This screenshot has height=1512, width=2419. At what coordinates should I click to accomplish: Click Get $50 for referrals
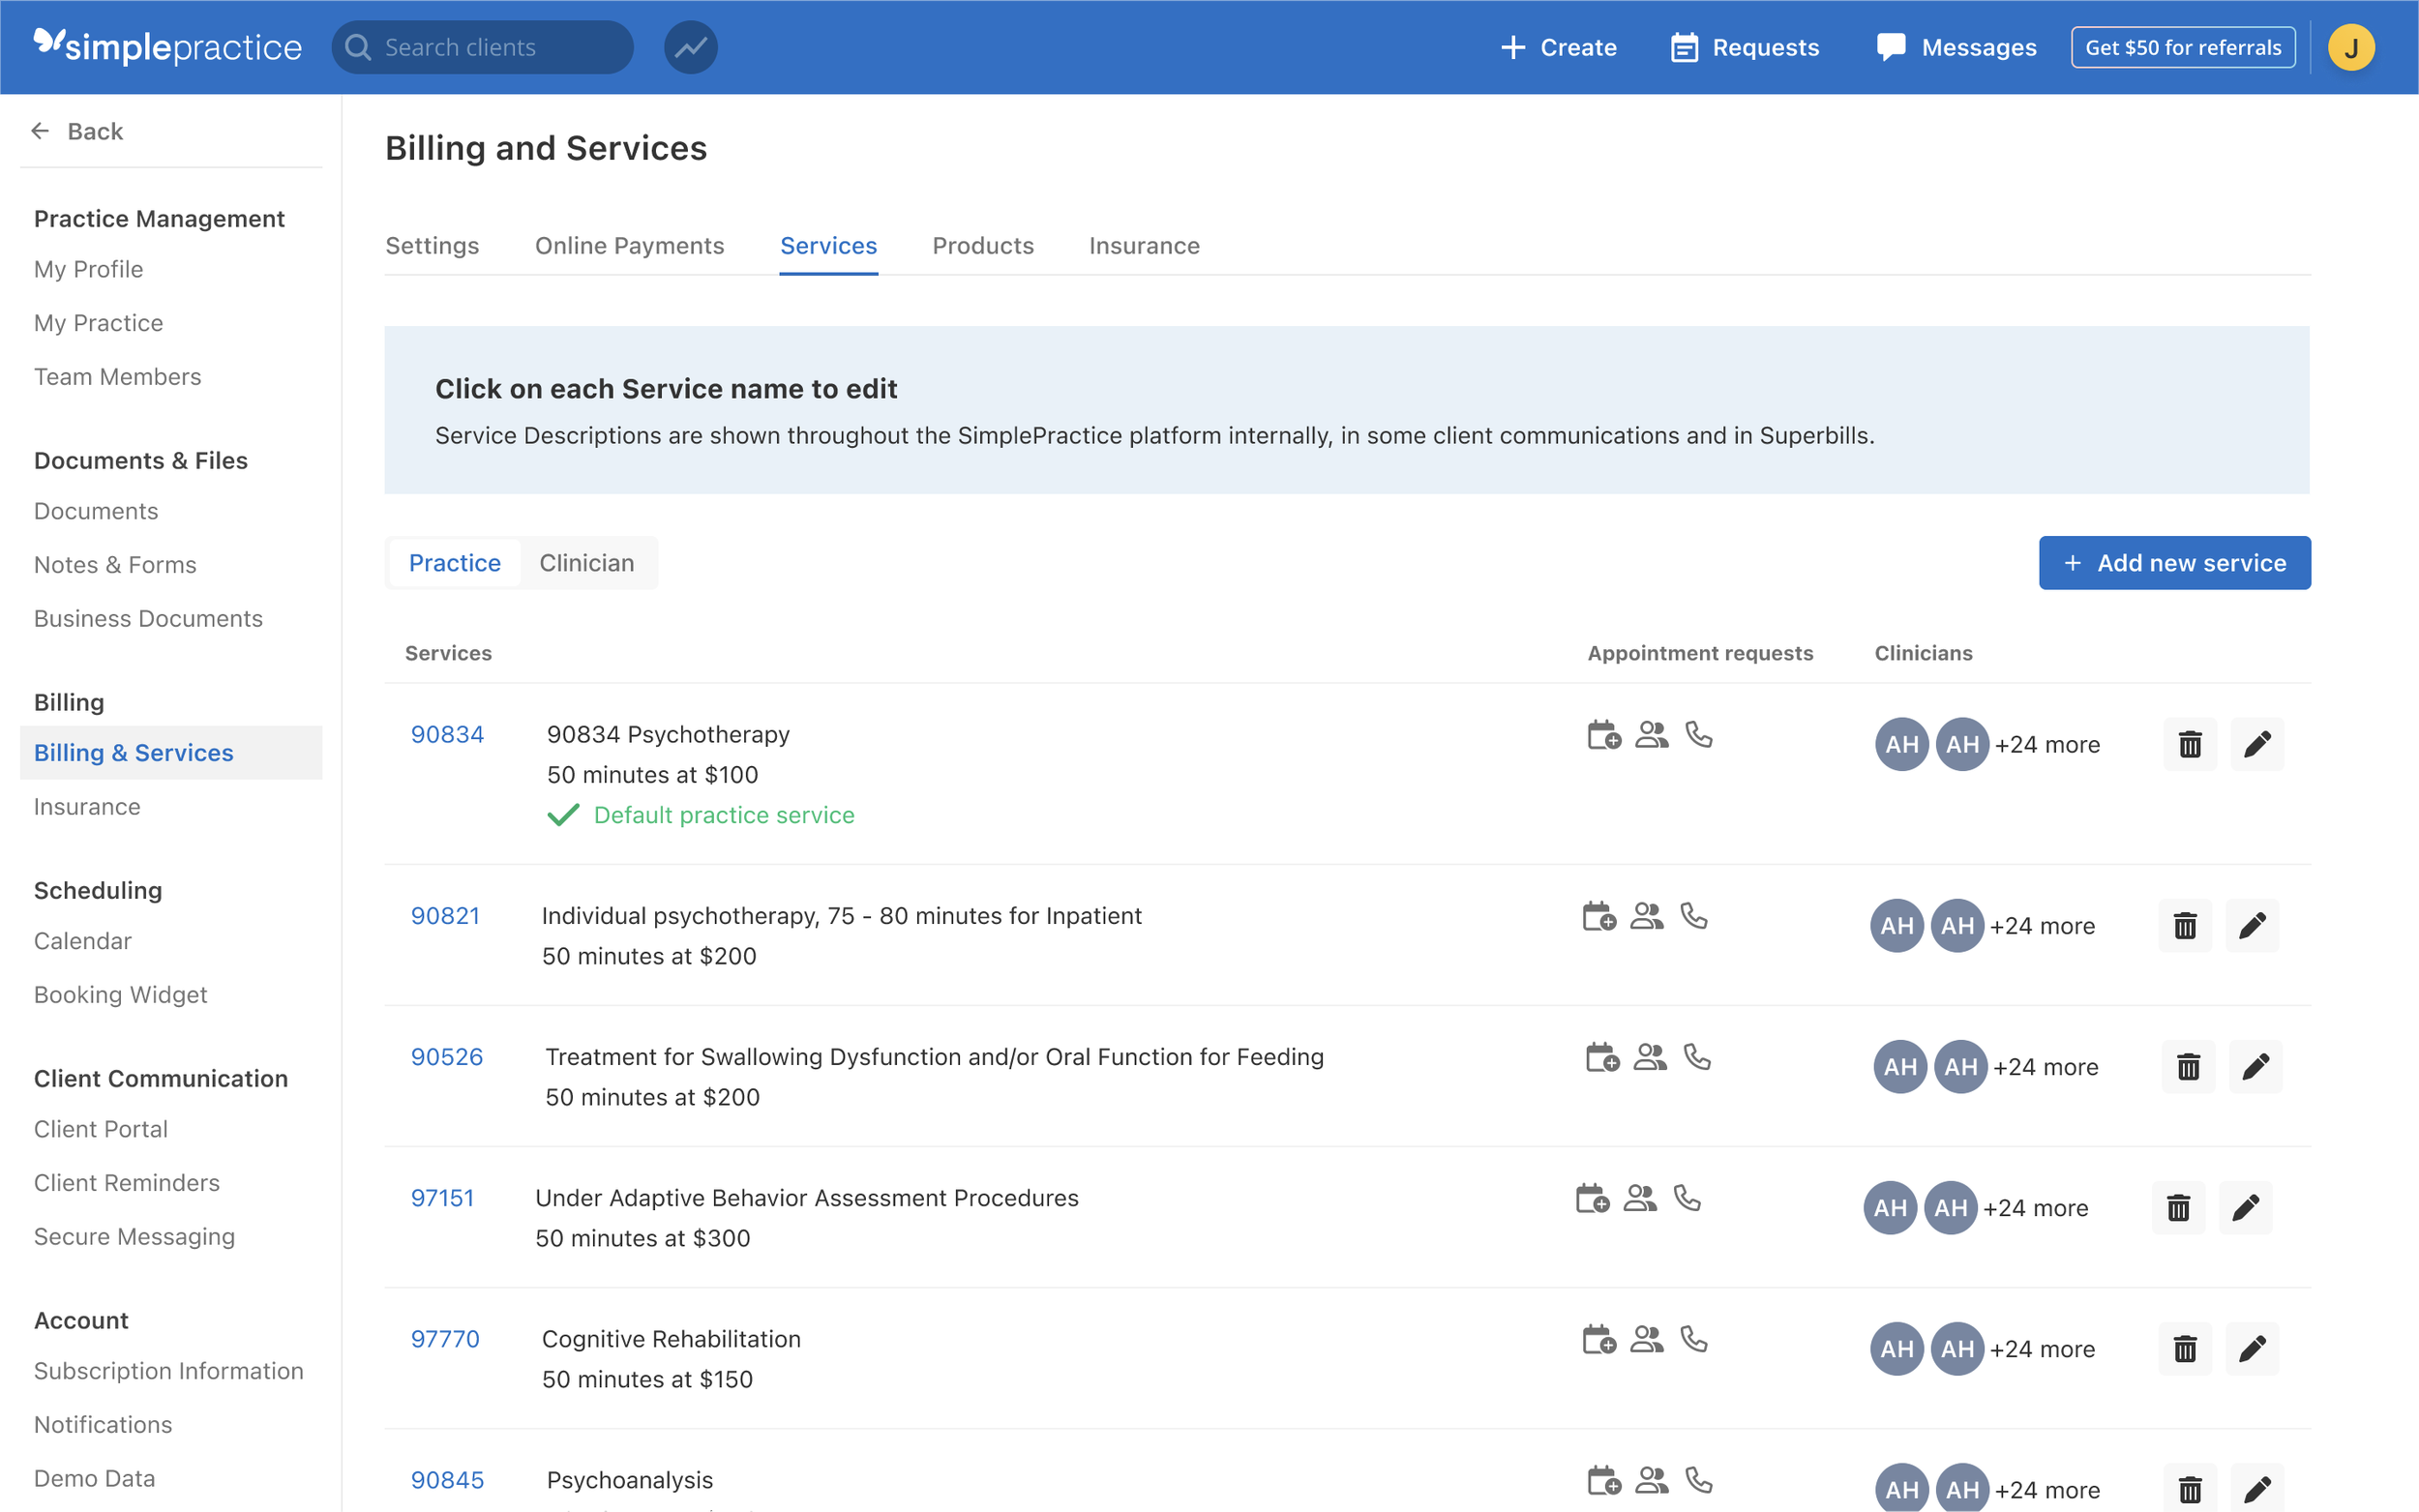pos(2182,47)
